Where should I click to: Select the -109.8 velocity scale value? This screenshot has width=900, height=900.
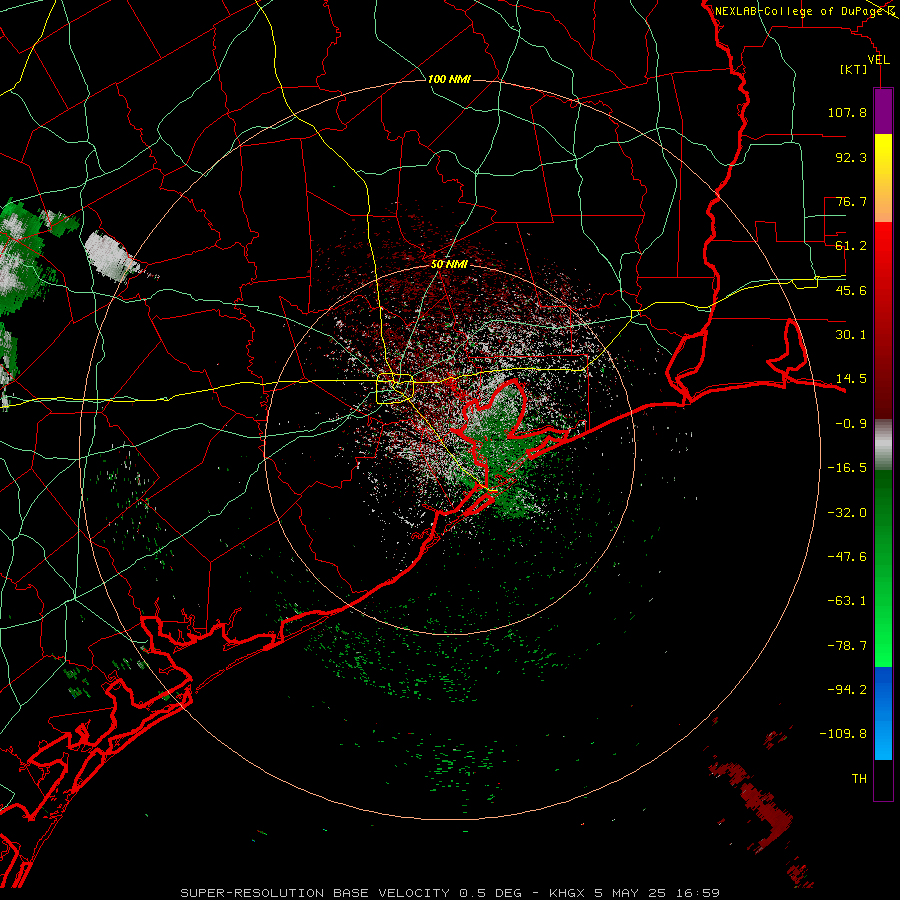point(844,734)
